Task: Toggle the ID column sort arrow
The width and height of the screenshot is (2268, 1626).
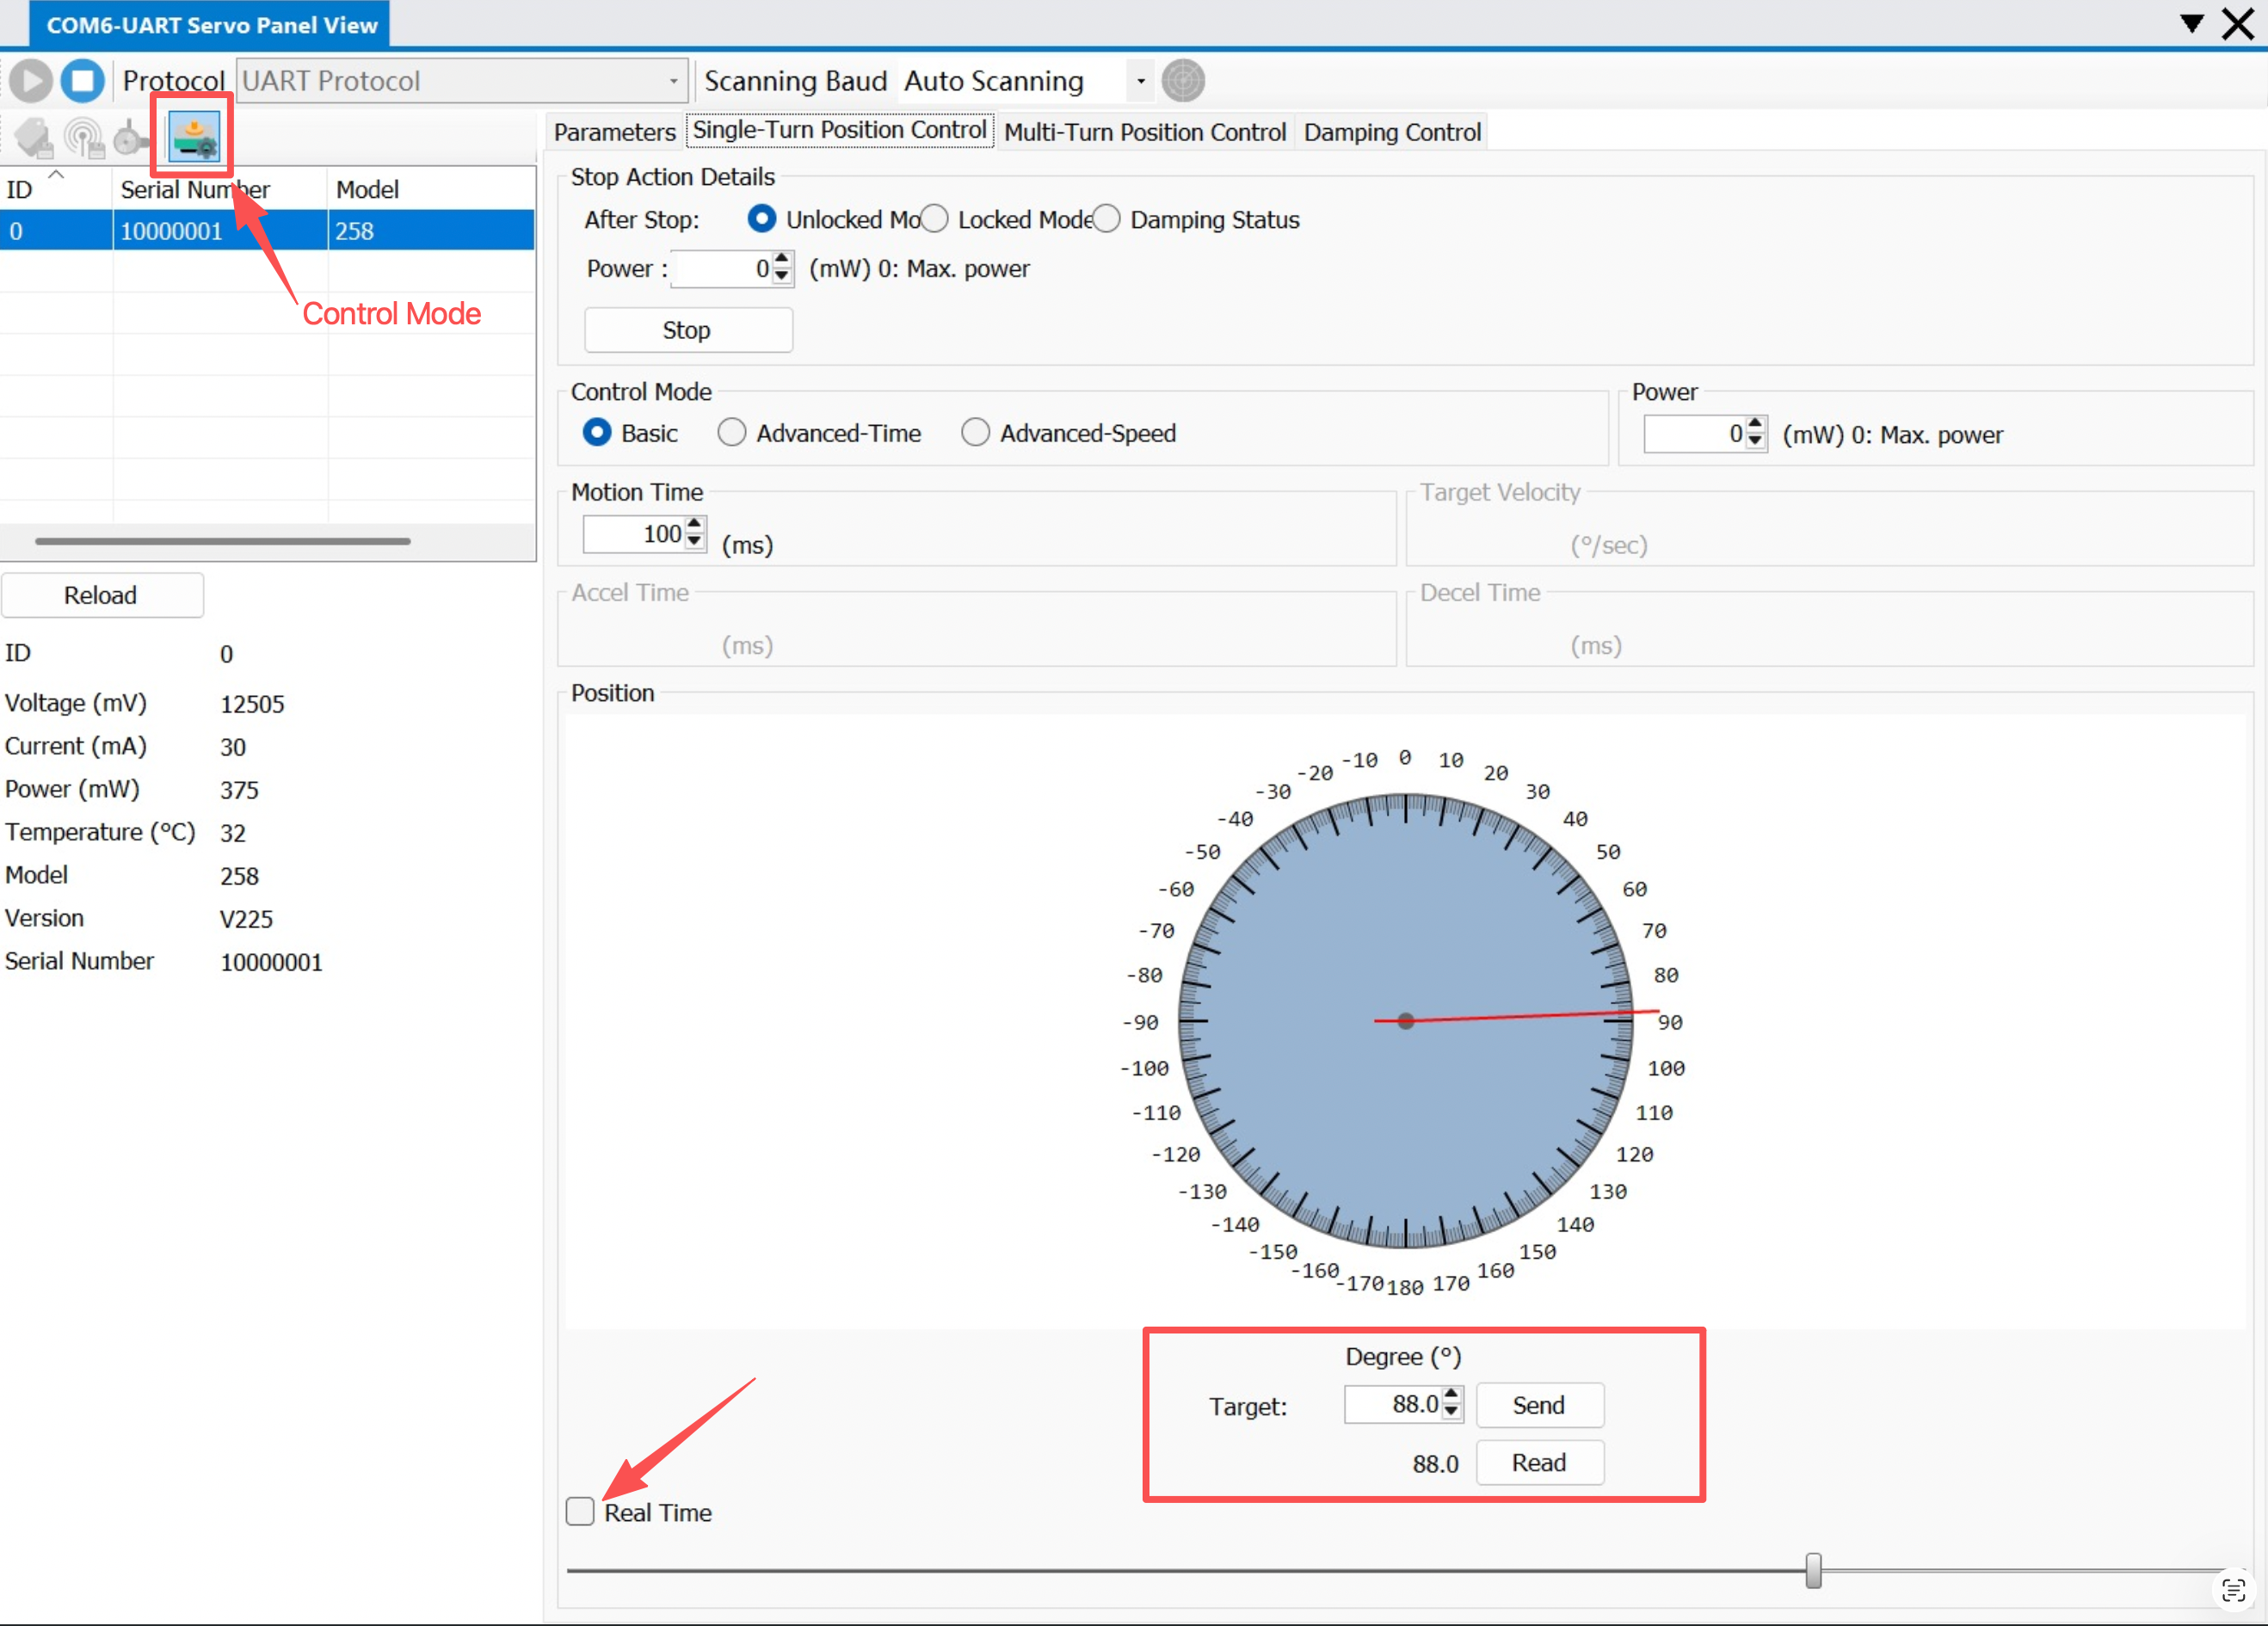Action: click(x=57, y=175)
